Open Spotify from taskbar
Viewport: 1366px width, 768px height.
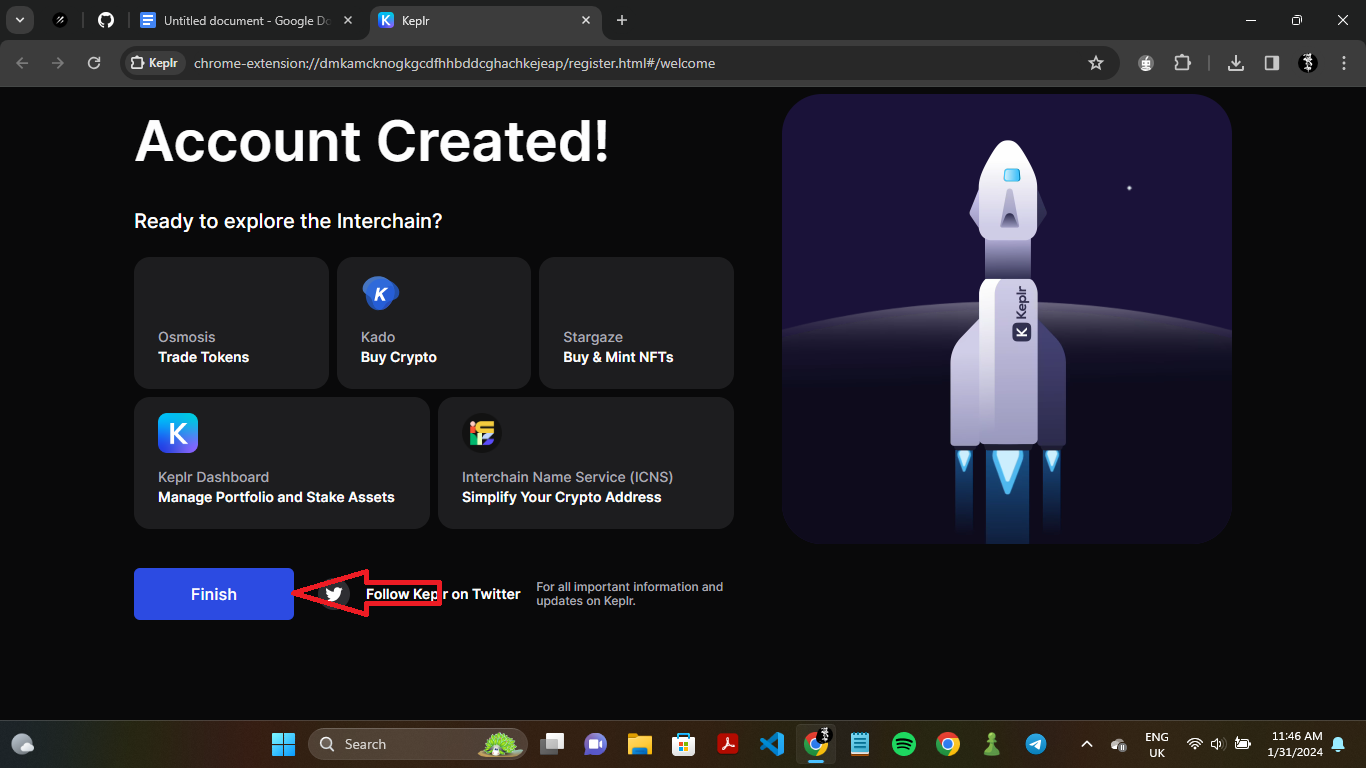click(x=904, y=744)
